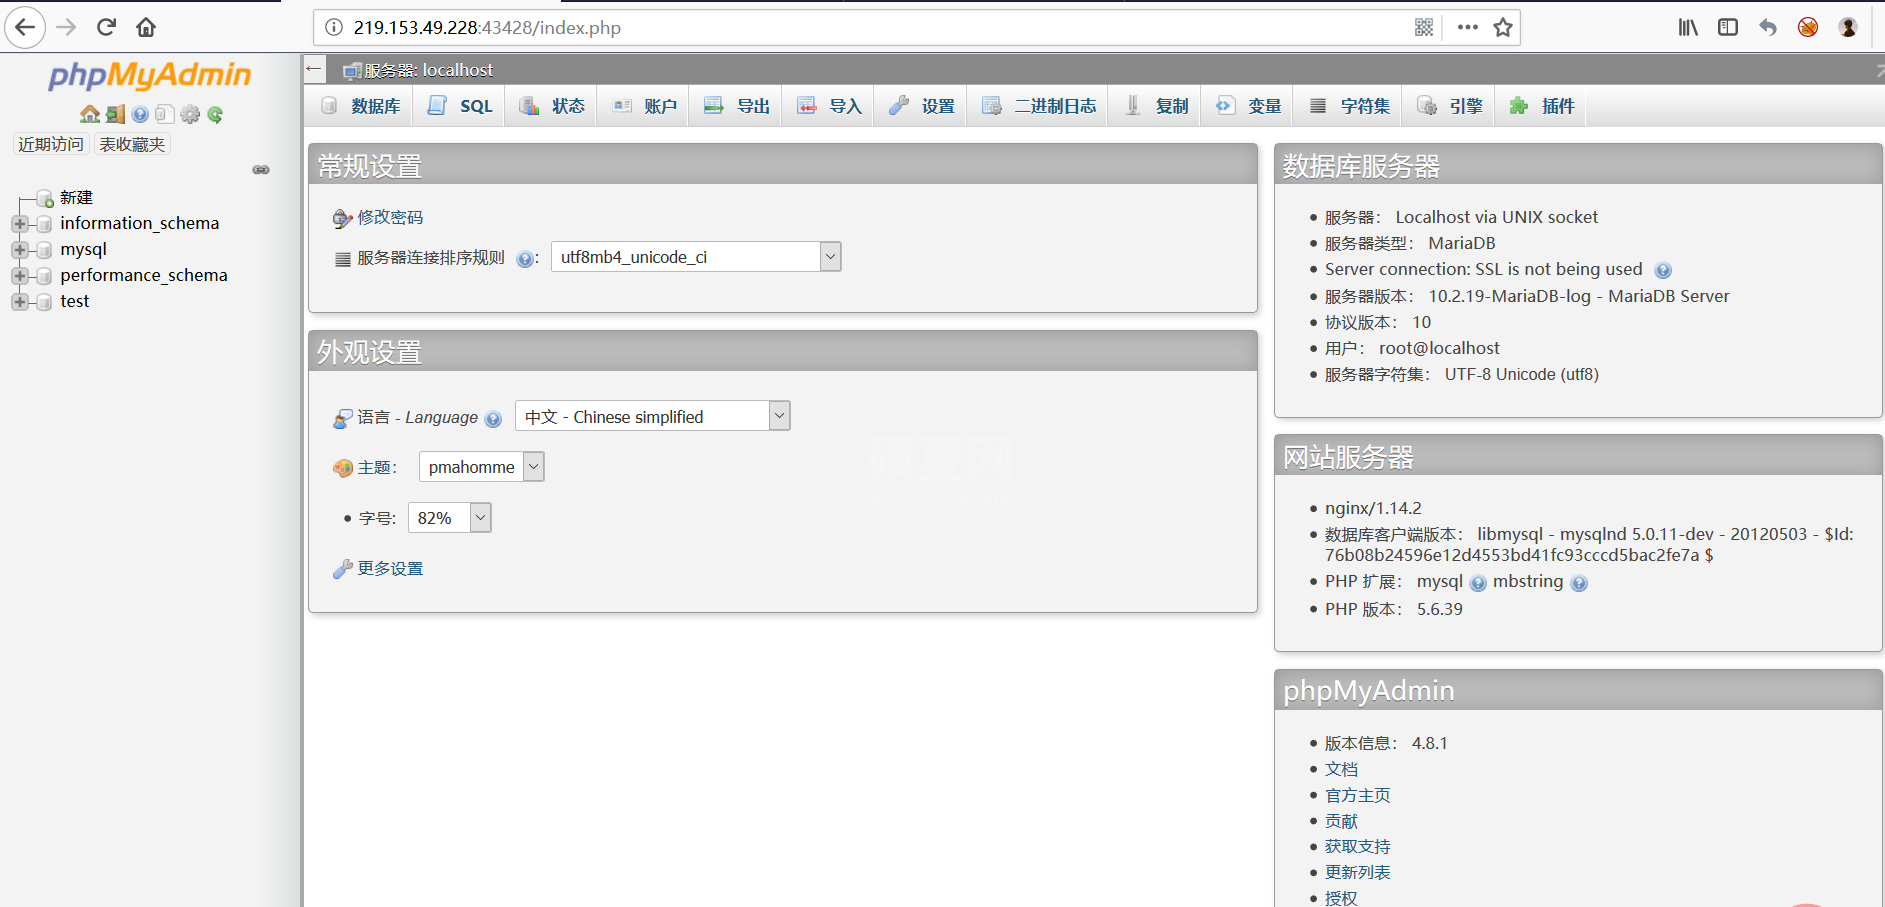Open the 官方主页 official homepage link
1885x907 pixels.
pos(1357,795)
